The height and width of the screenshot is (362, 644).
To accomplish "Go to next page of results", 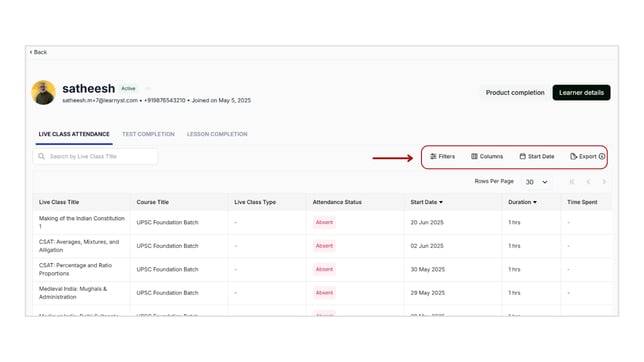I will point(604,182).
